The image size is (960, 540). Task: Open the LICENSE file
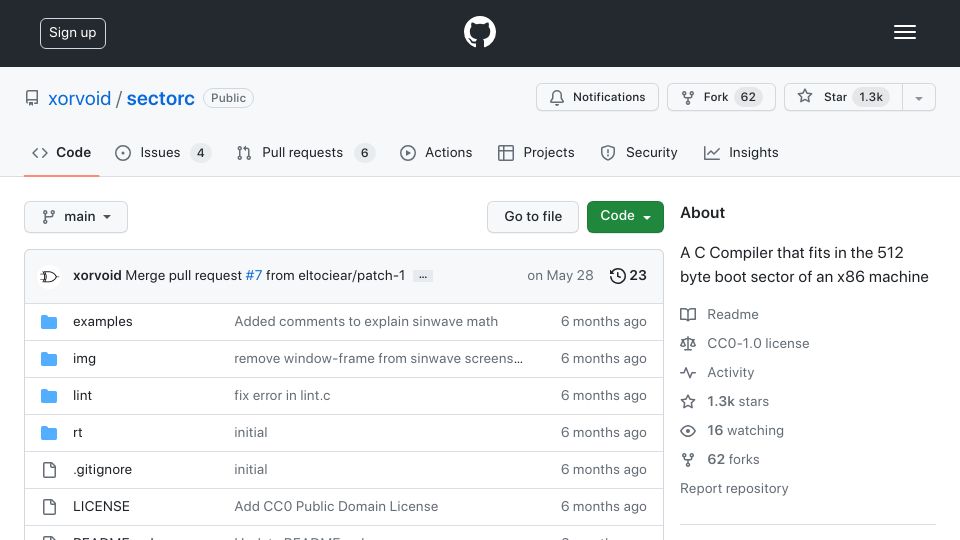point(101,506)
